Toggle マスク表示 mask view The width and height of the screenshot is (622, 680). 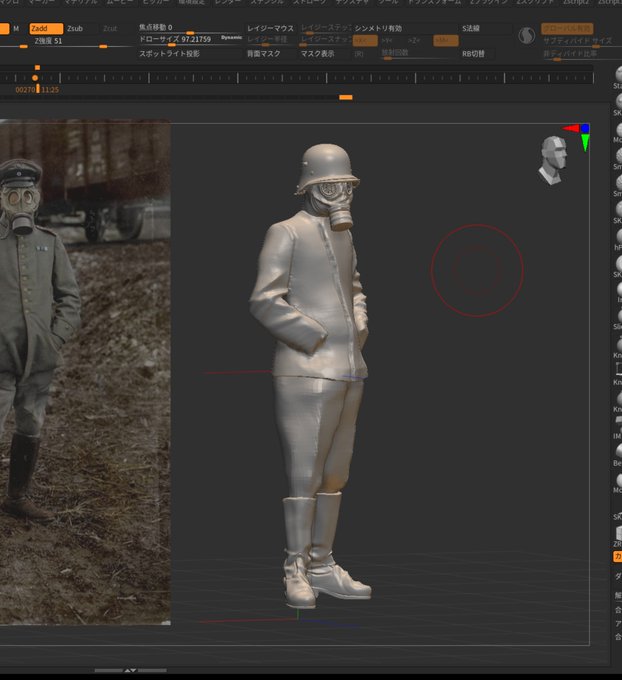(x=318, y=54)
